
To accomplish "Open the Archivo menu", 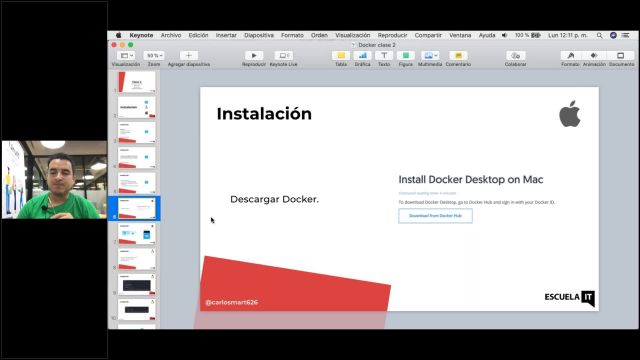I will [x=171, y=36].
